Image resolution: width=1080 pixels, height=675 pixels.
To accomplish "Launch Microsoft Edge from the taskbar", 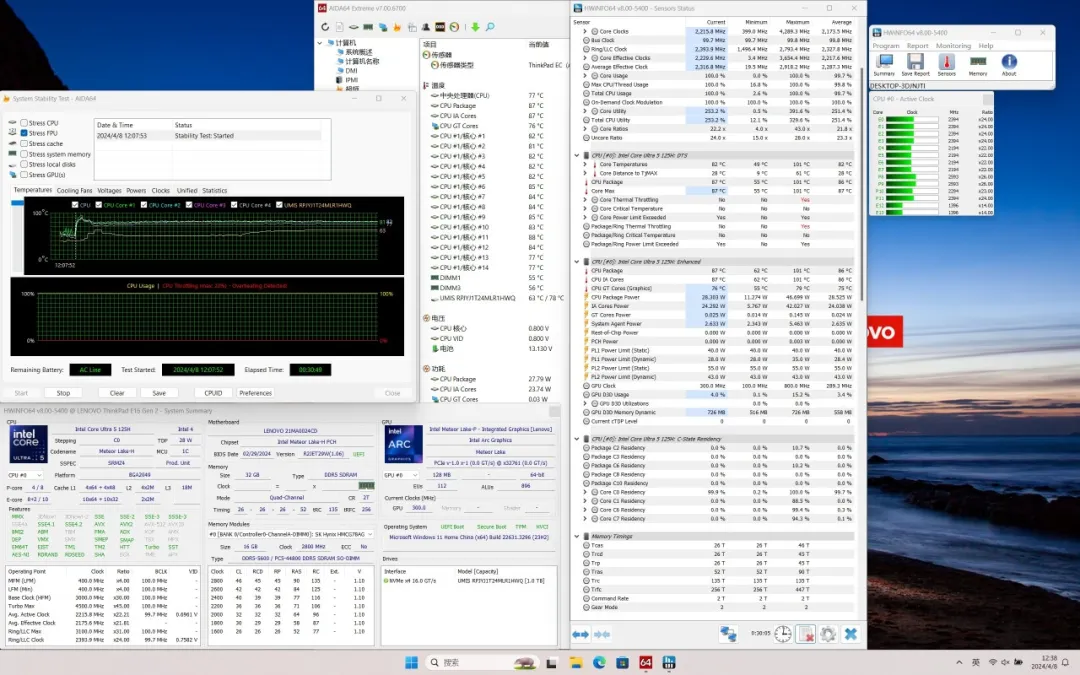I will tap(599, 663).
